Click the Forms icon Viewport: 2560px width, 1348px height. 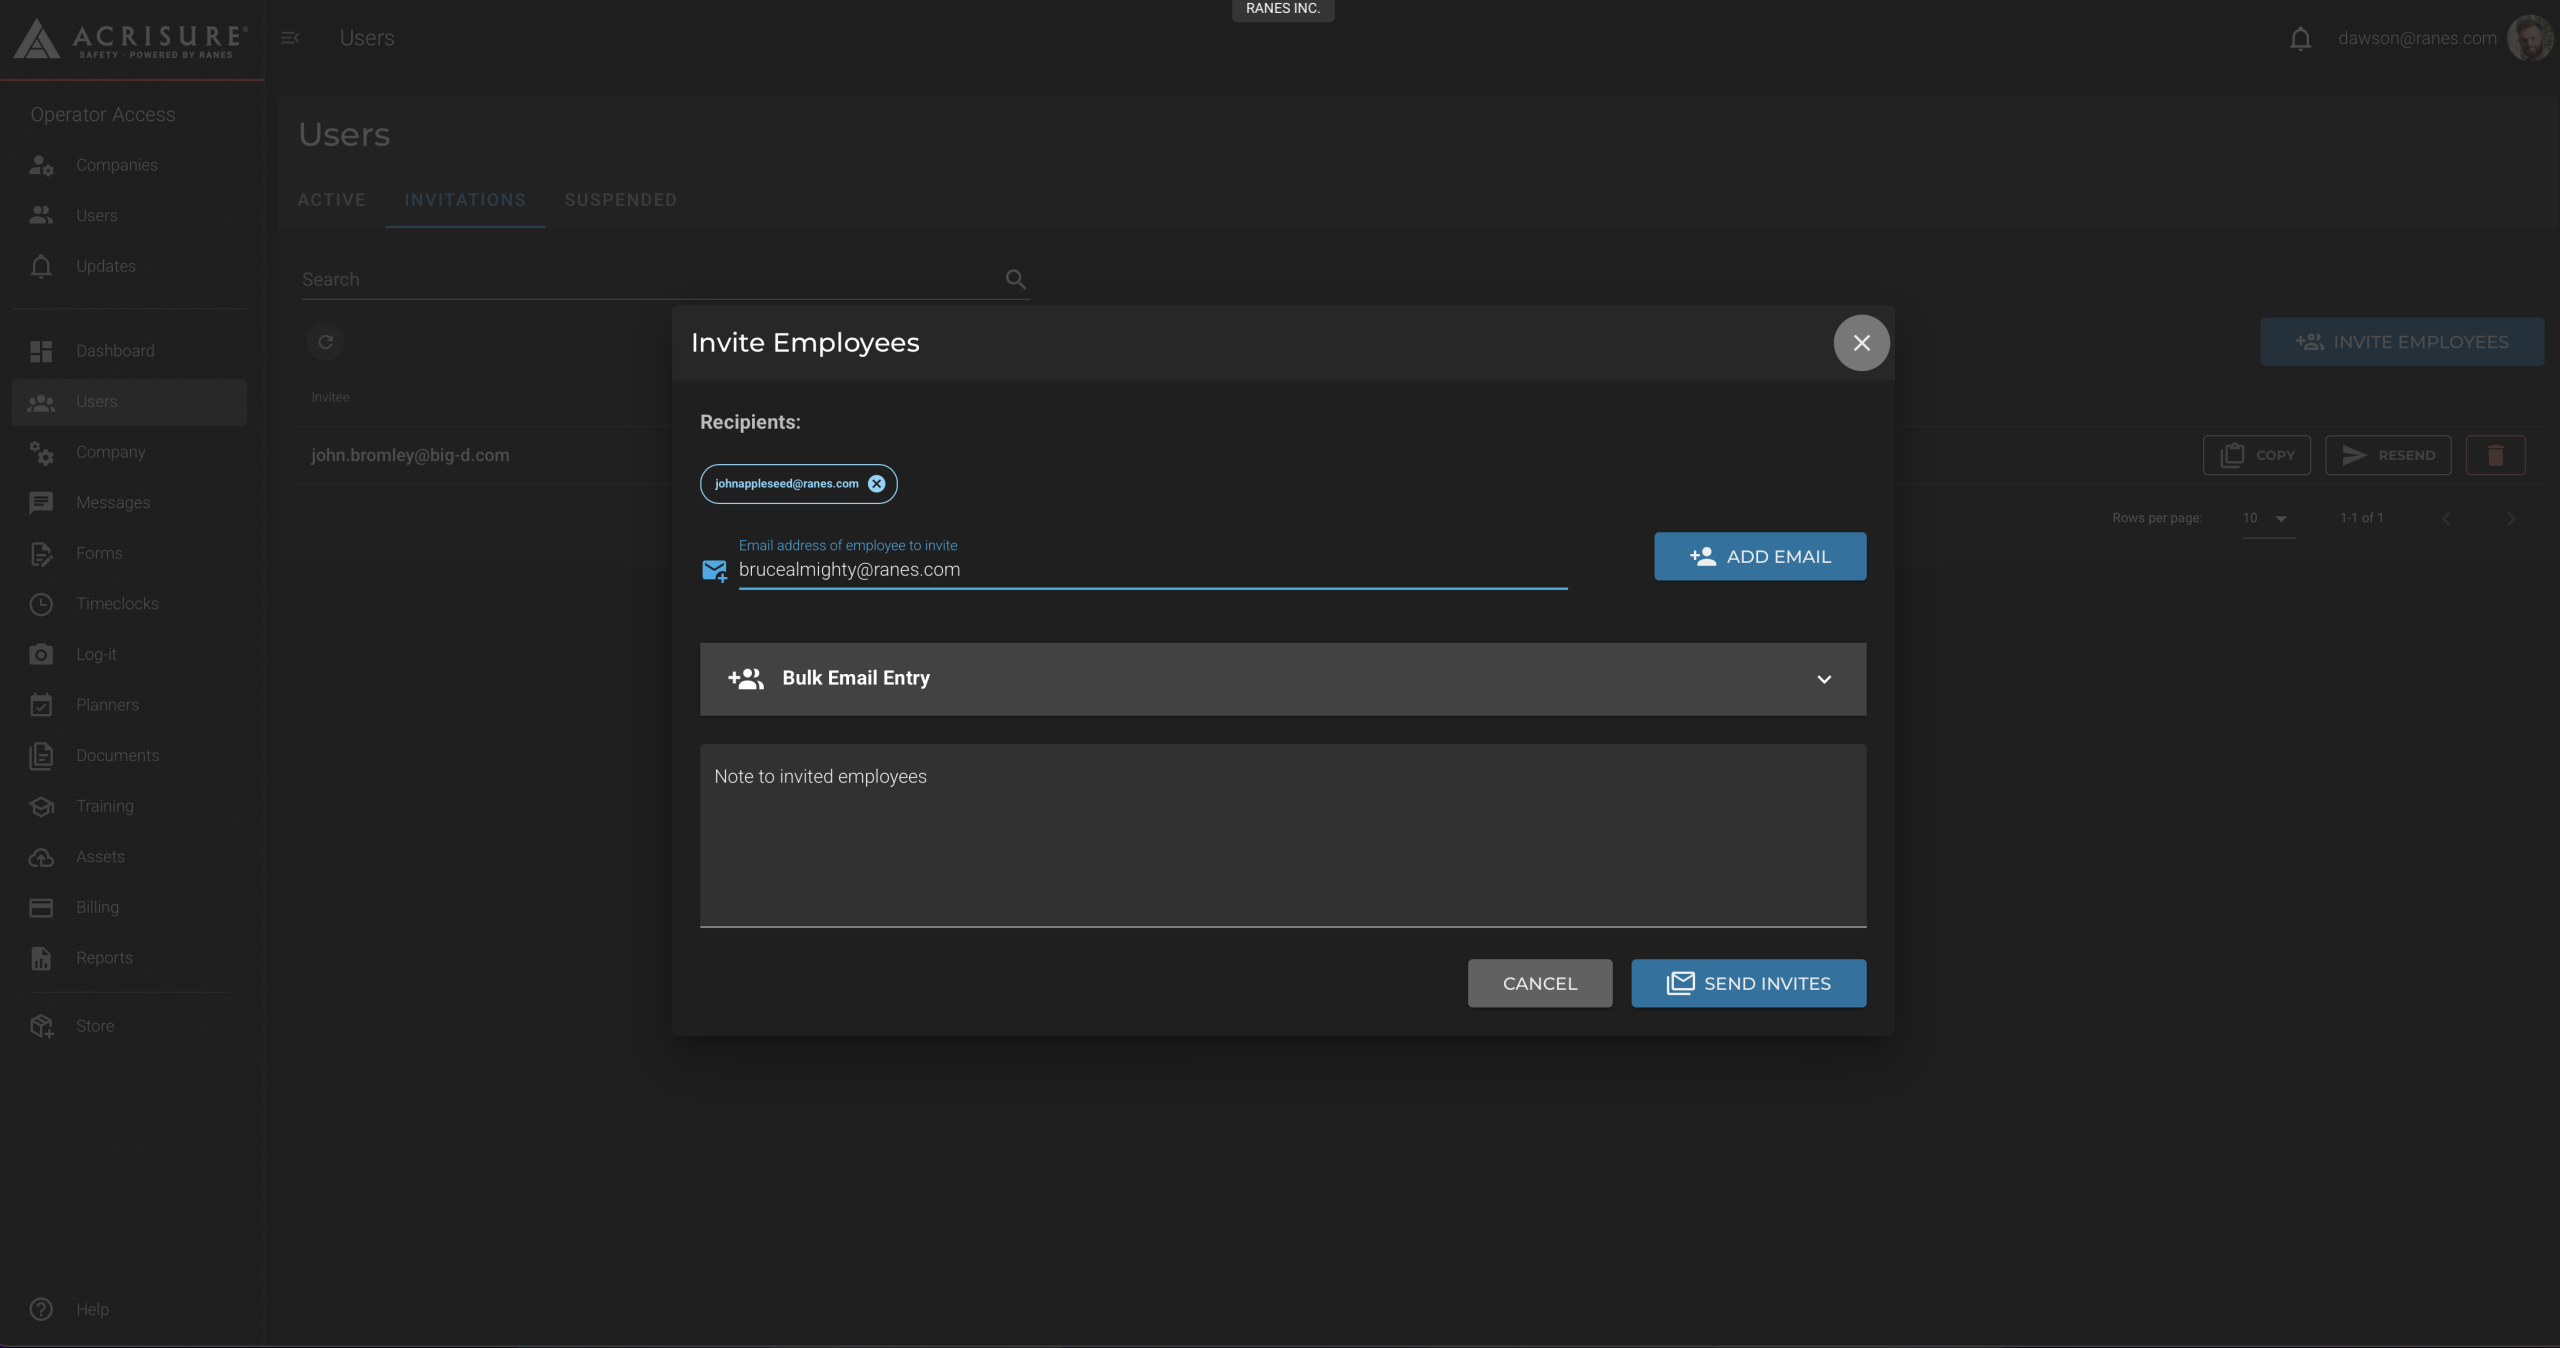pyautogui.click(x=41, y=554)
